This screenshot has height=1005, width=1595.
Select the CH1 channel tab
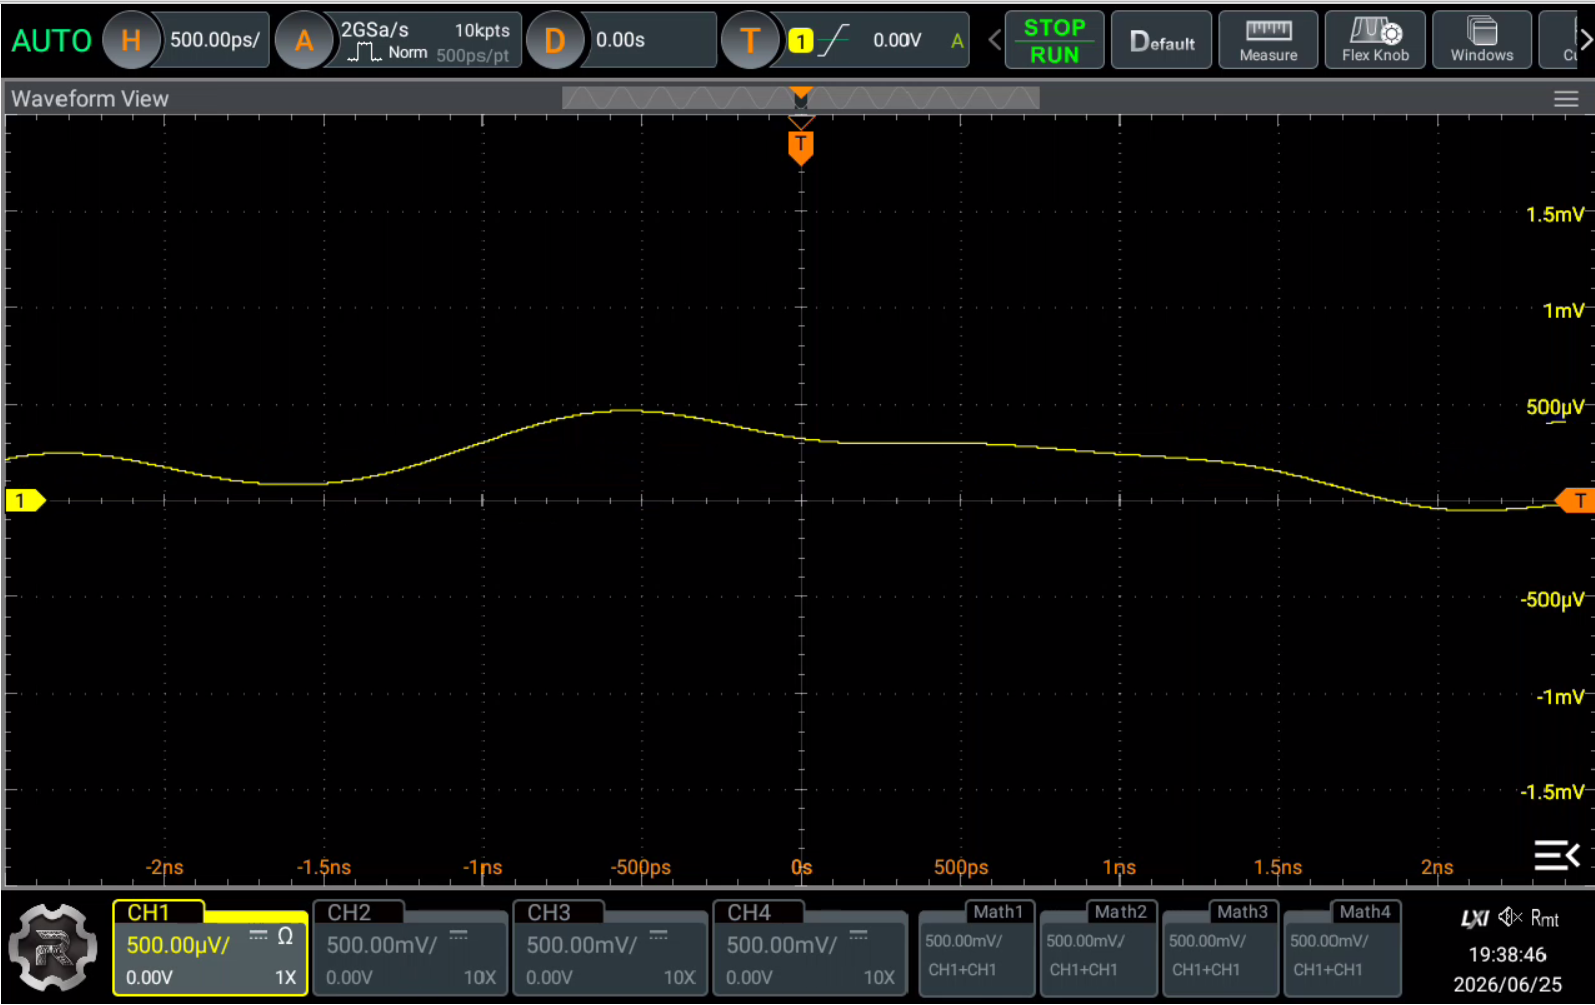tap(210, 949)
